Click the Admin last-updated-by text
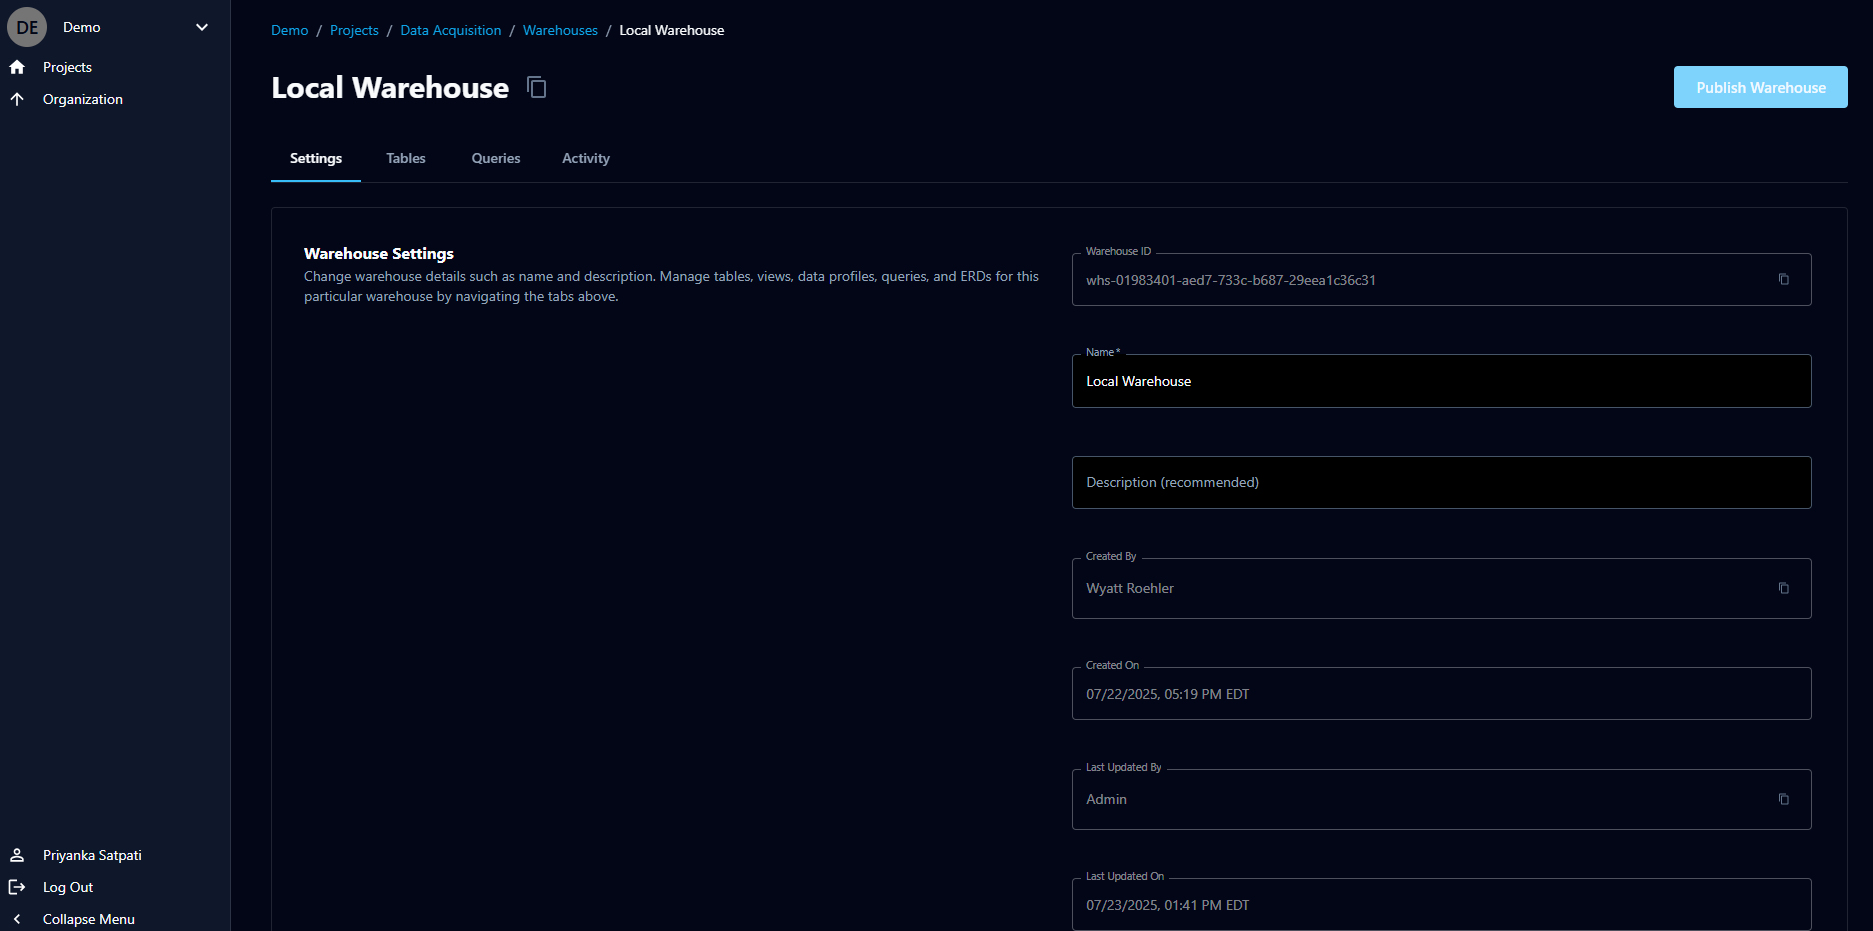 click(x=1107, y=799)
